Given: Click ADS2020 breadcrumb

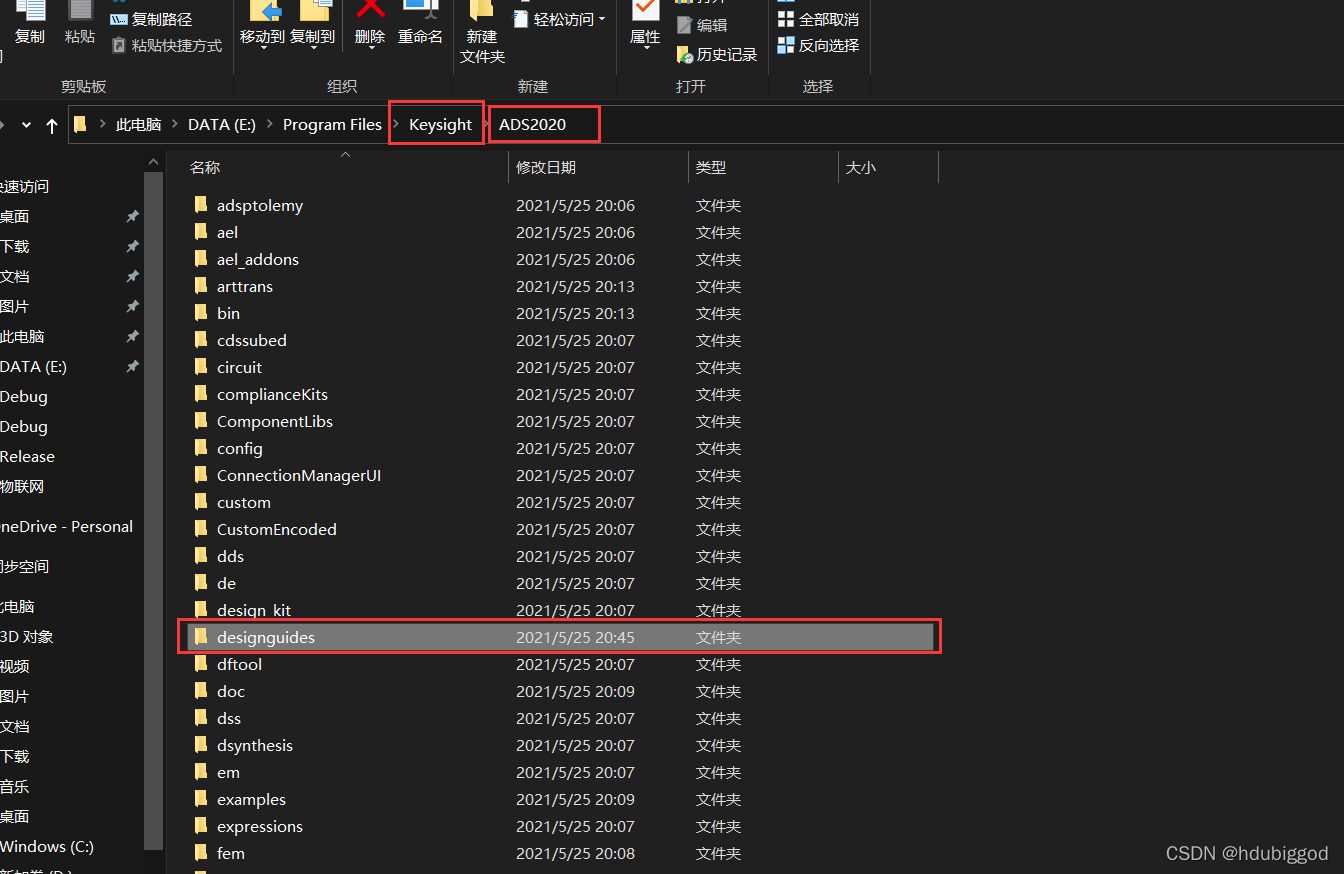Looking at the screenshot, I should [x=532, y=125].
